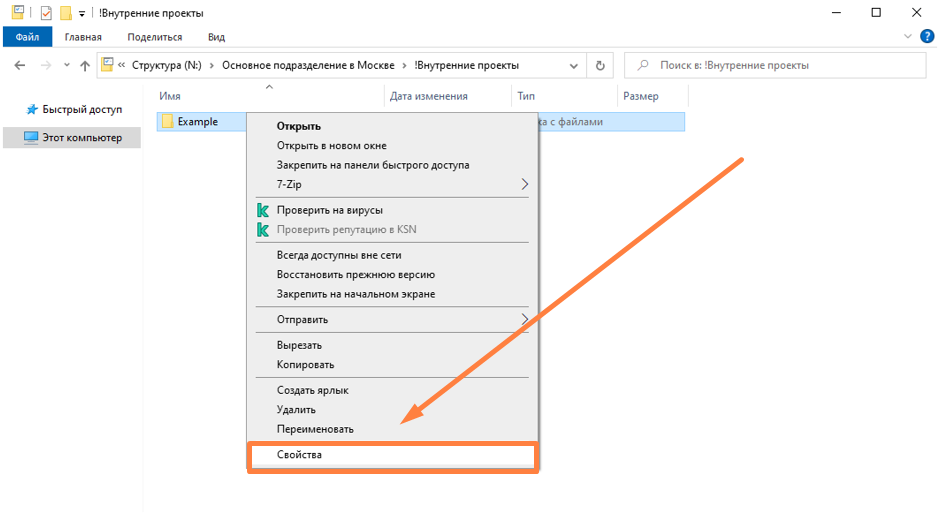
Task: Expand the 7-Zip submenu
Action: (x=524, y=184)
